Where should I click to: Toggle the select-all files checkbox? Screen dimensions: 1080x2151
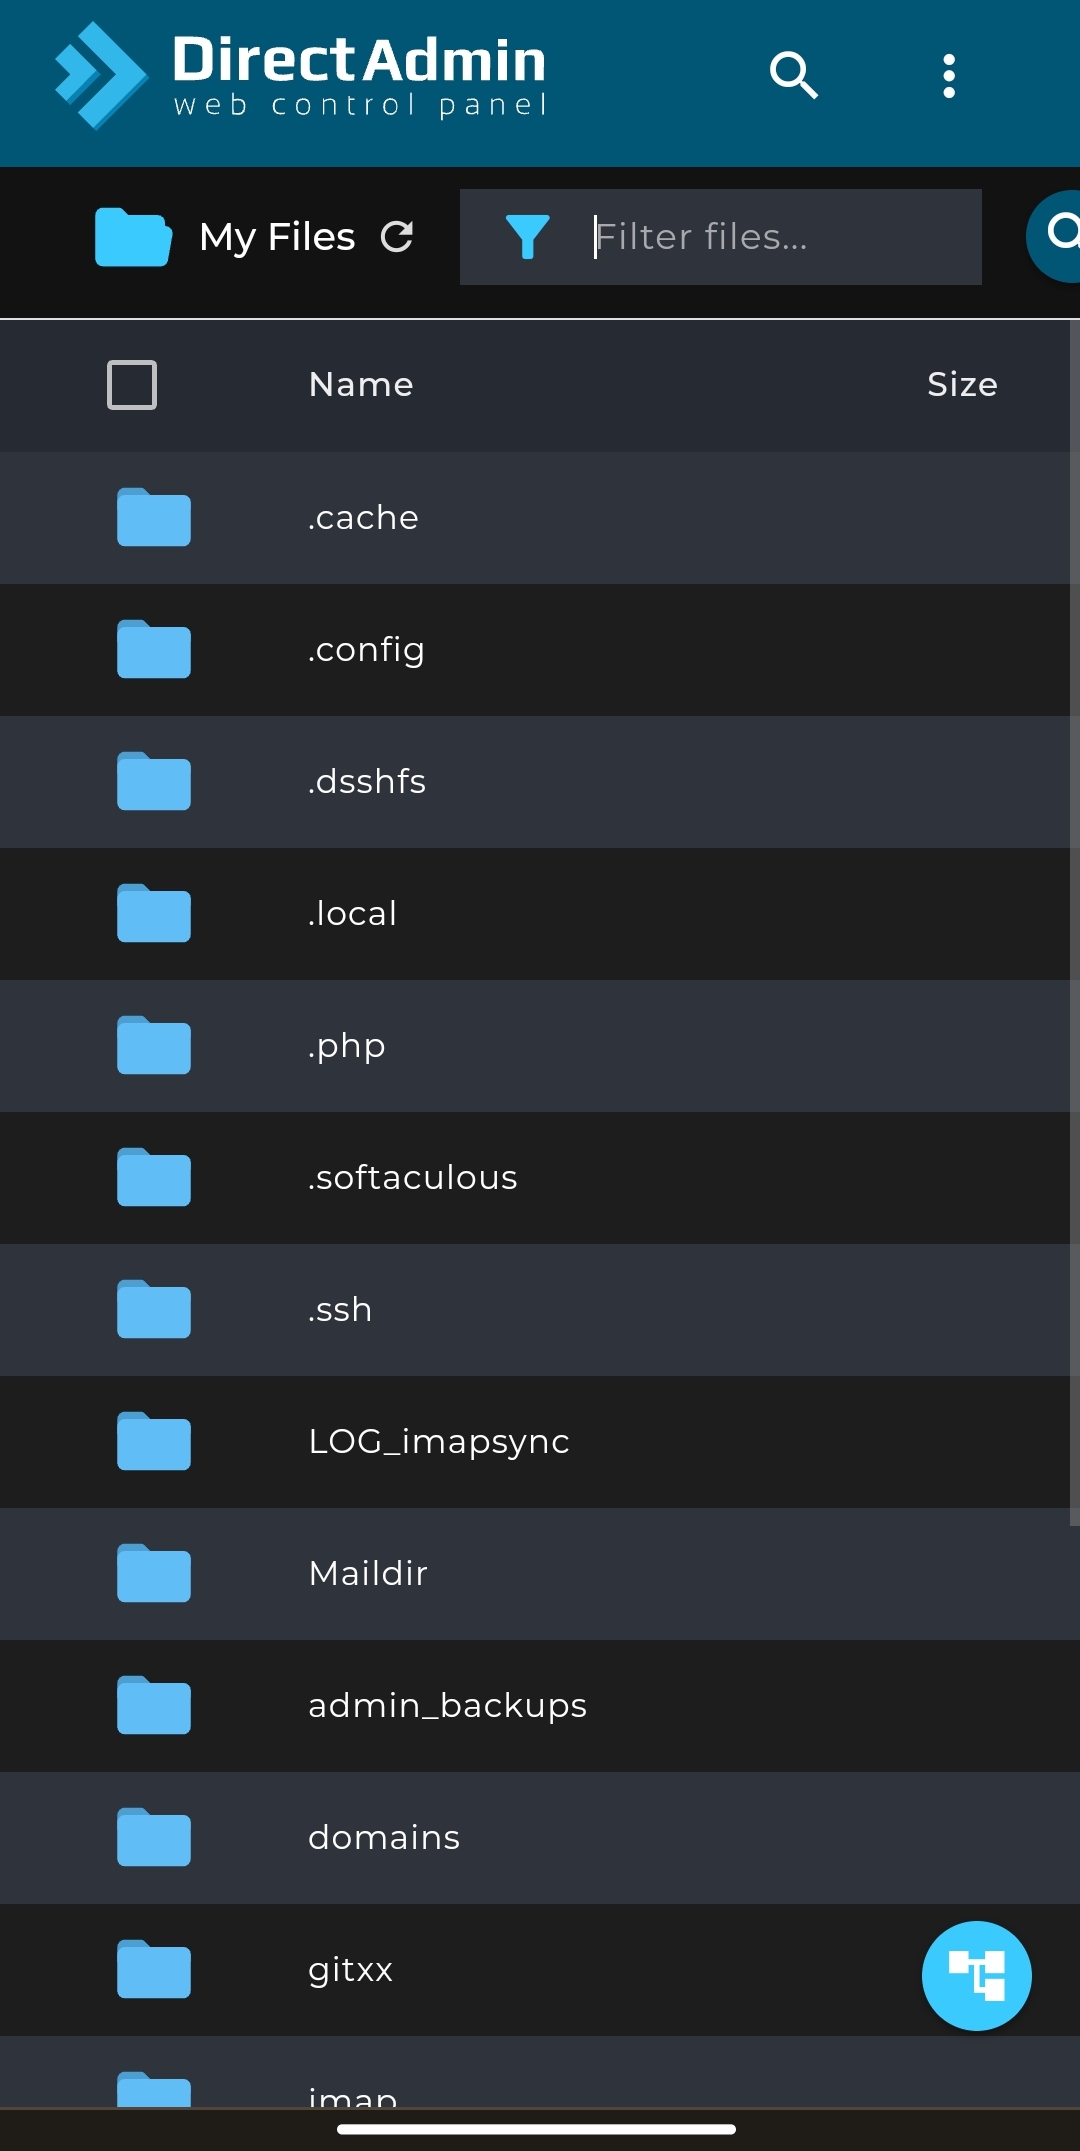point(132,385)
